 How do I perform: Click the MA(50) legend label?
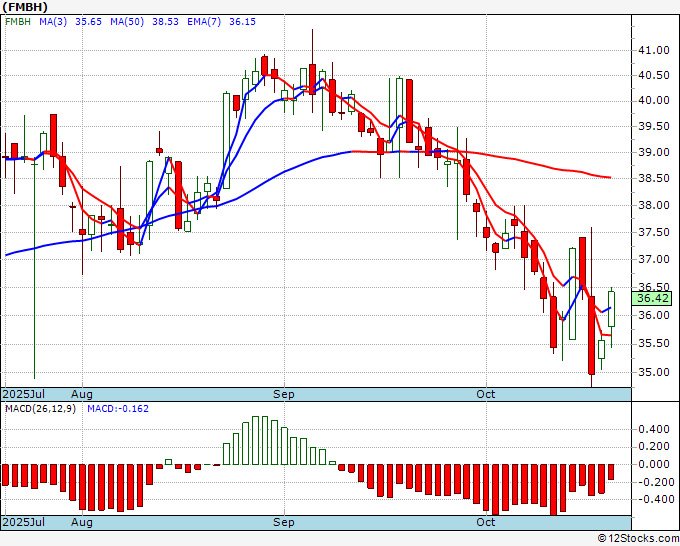click(x=127, y=22)
